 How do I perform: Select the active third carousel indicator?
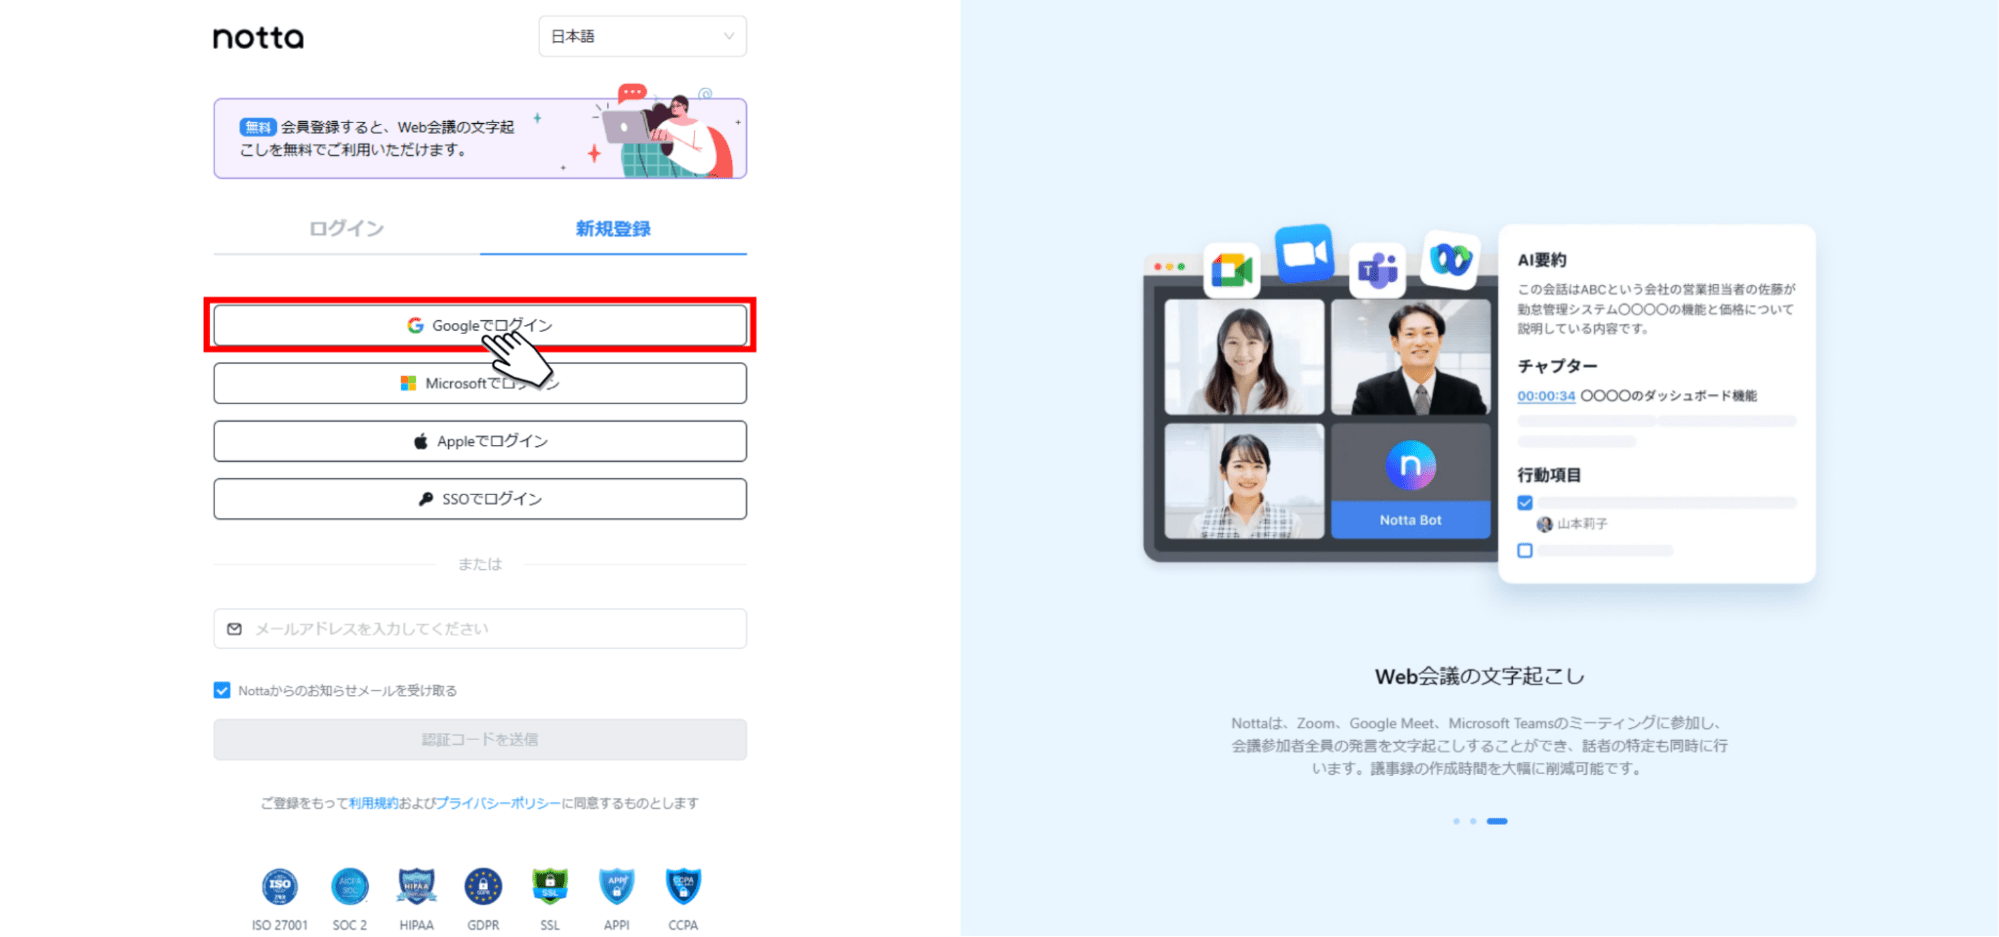tap(1497, 821)
